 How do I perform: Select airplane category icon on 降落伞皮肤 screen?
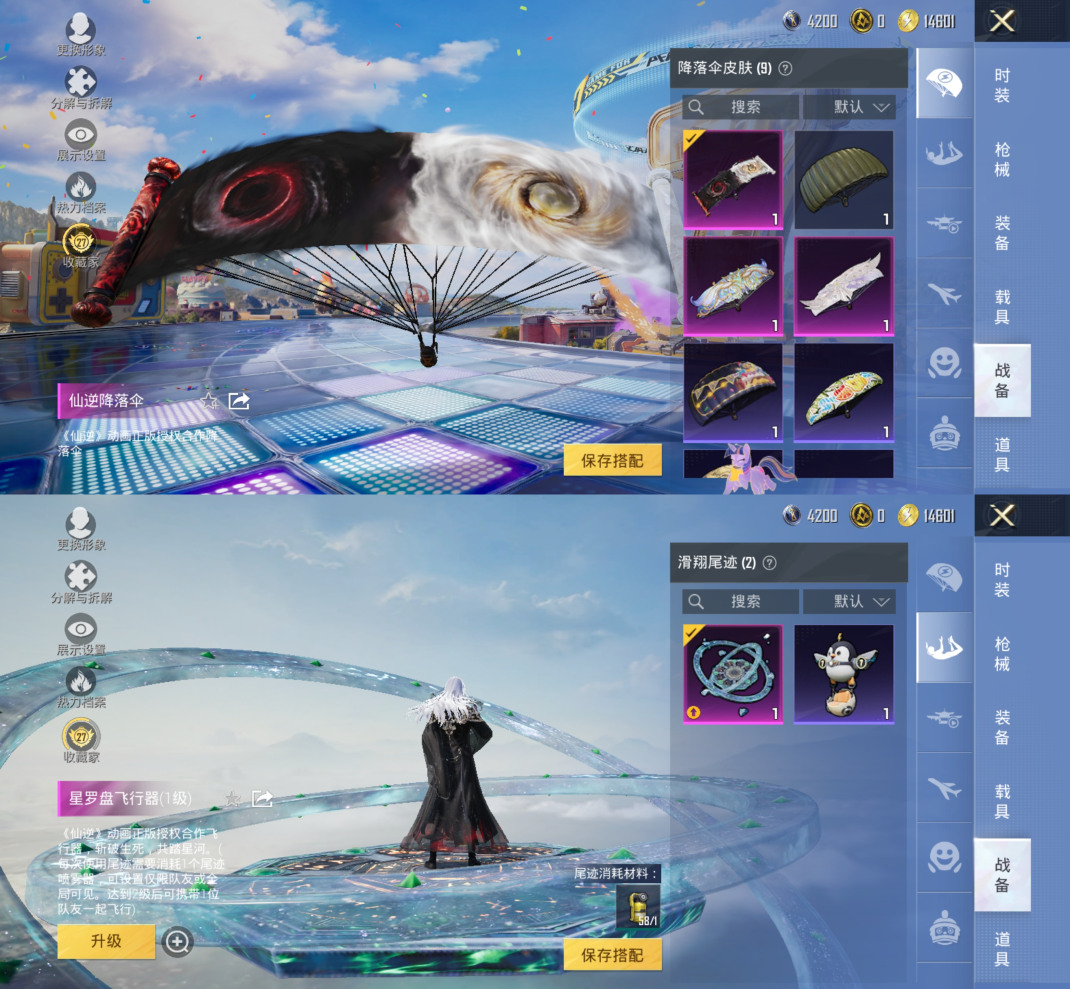[944, 293]
